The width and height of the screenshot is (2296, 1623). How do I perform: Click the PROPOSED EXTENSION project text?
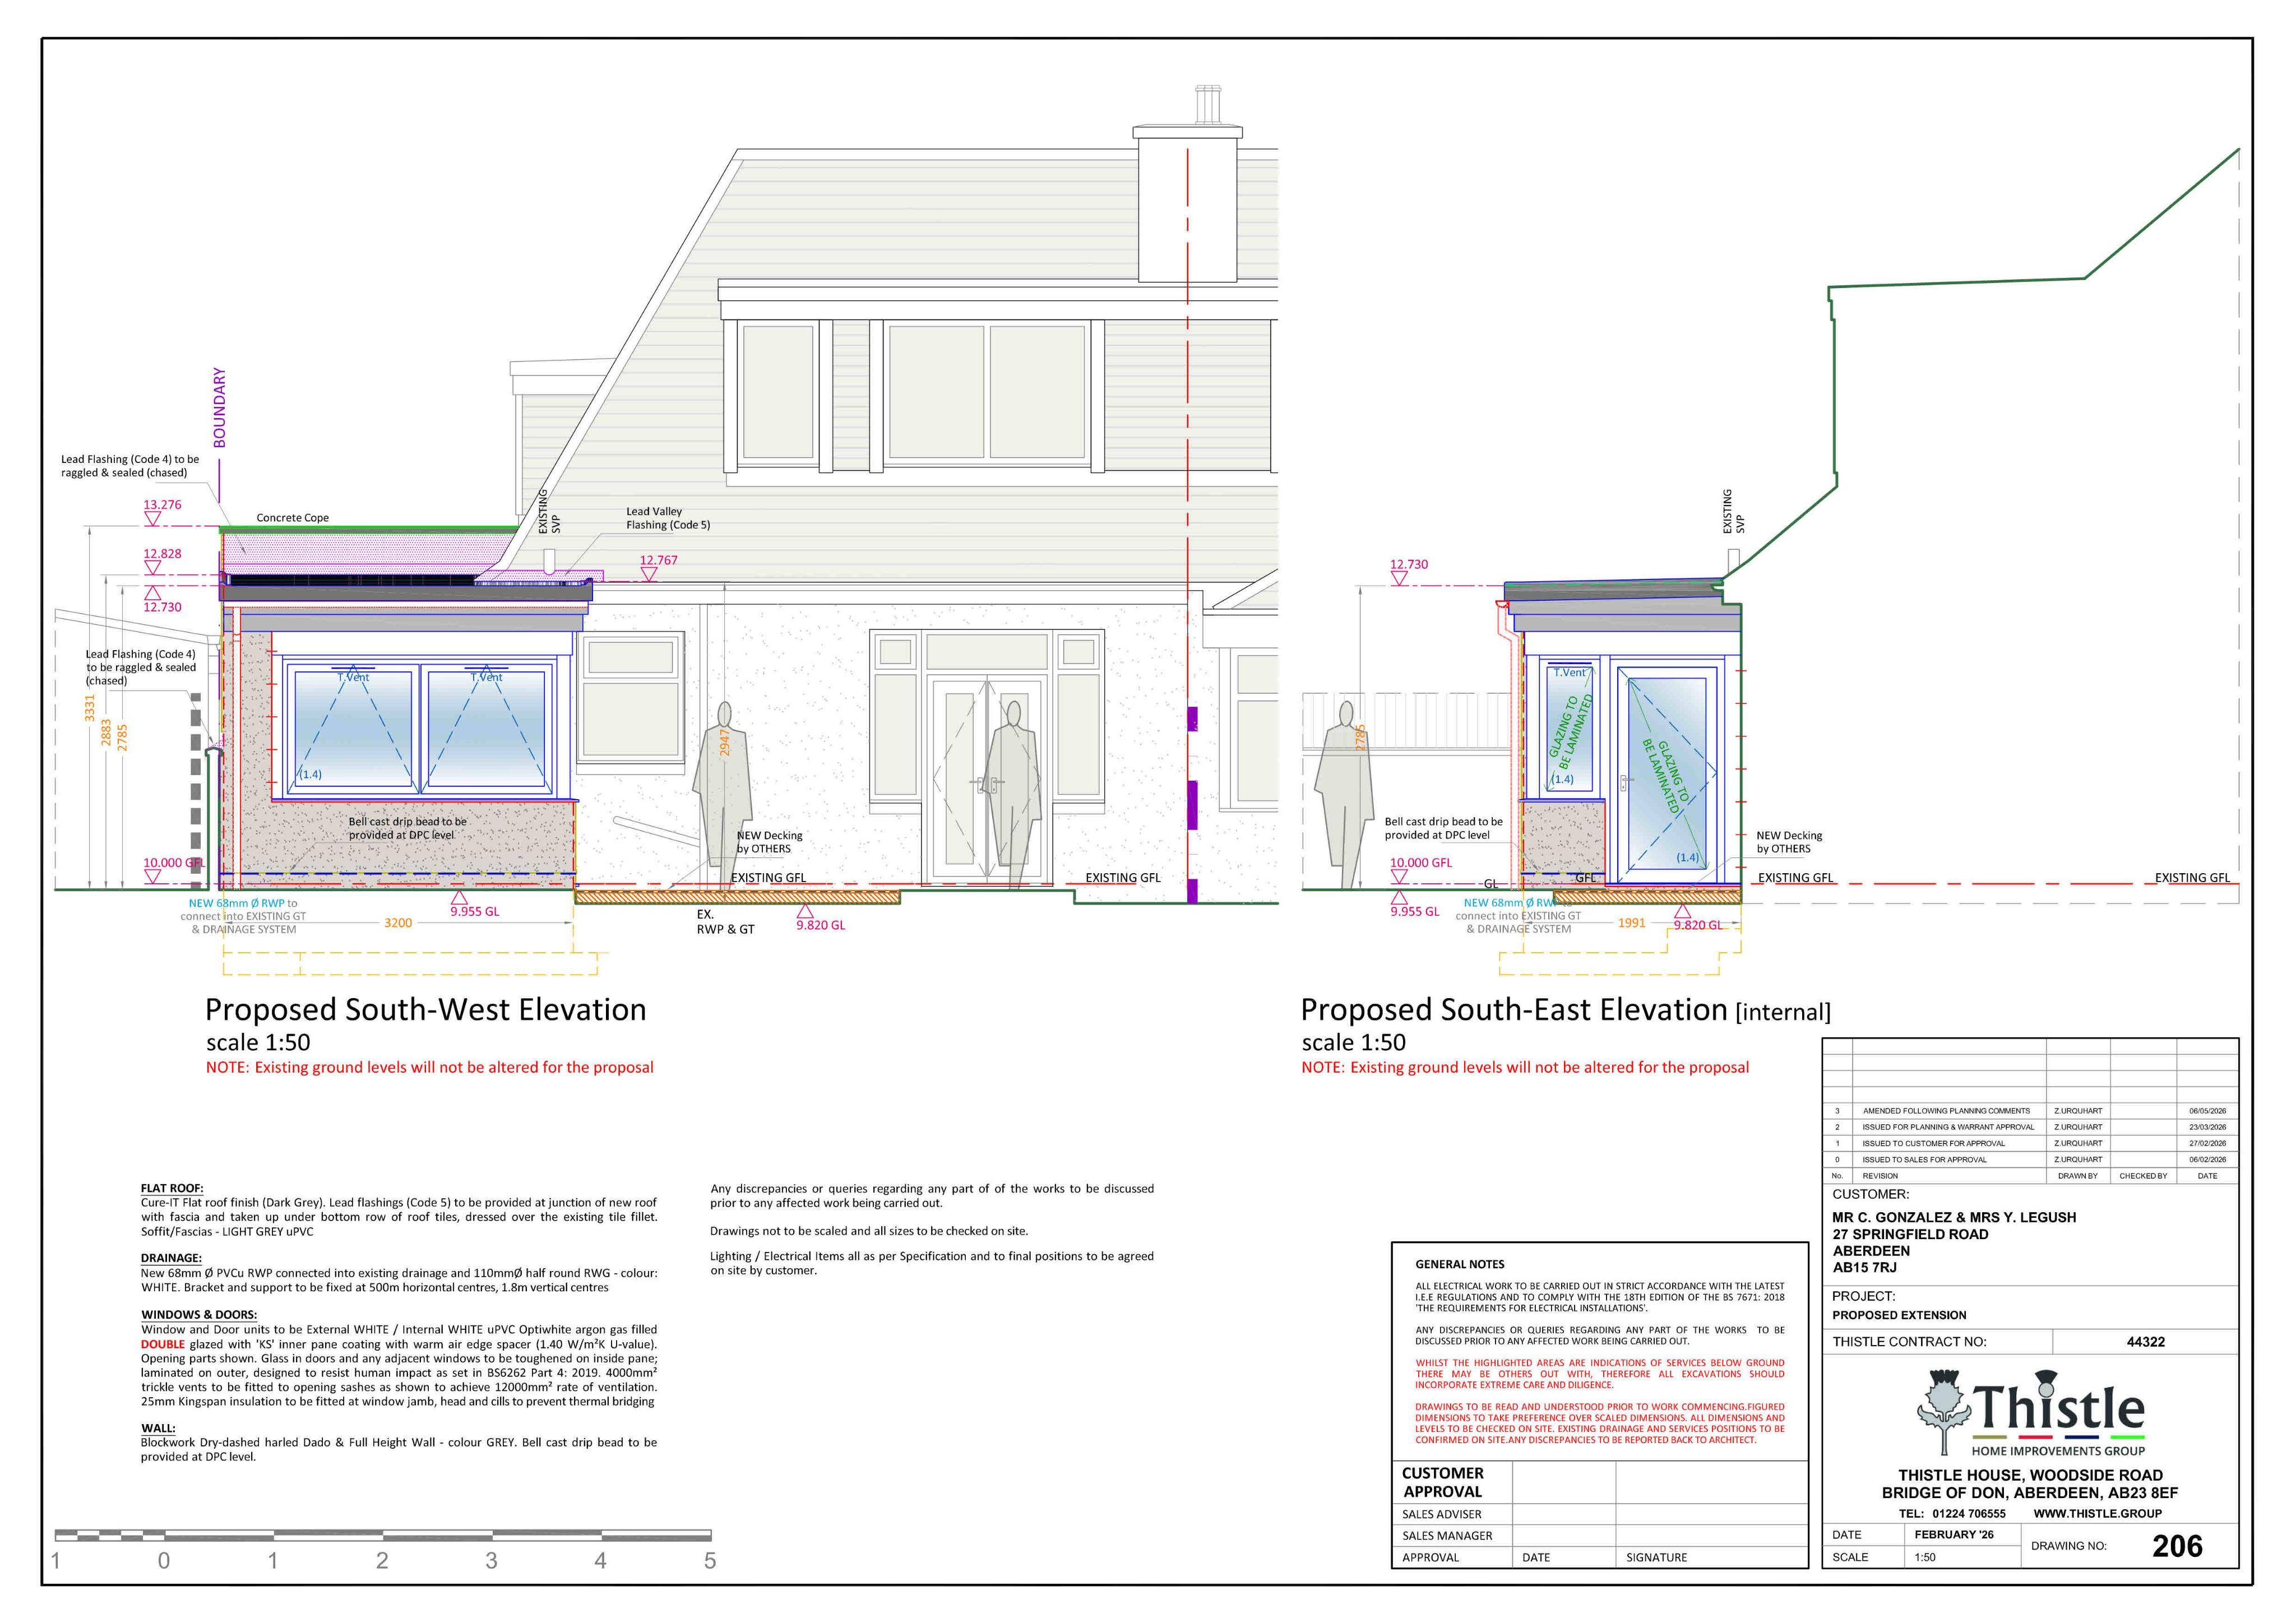point(1899,1316)
